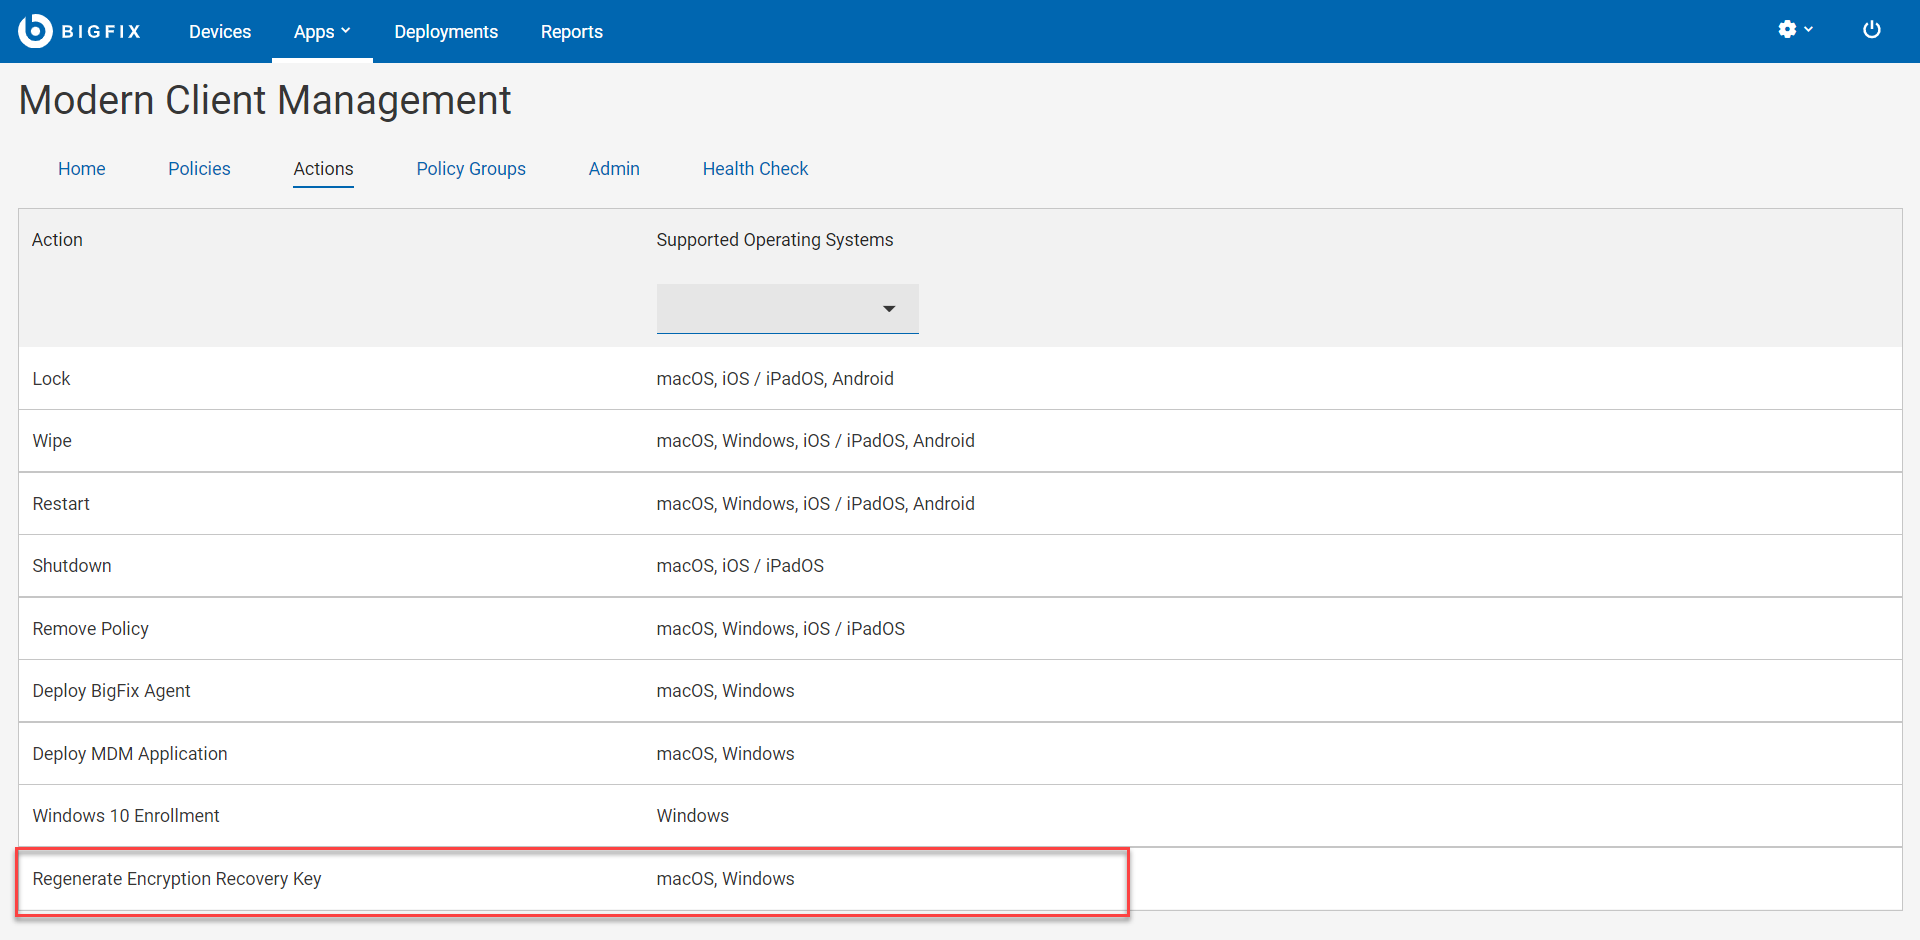This screenshot has height=940, width=1920.
Task: Open the Reports menu item
Action: point(571,32)
